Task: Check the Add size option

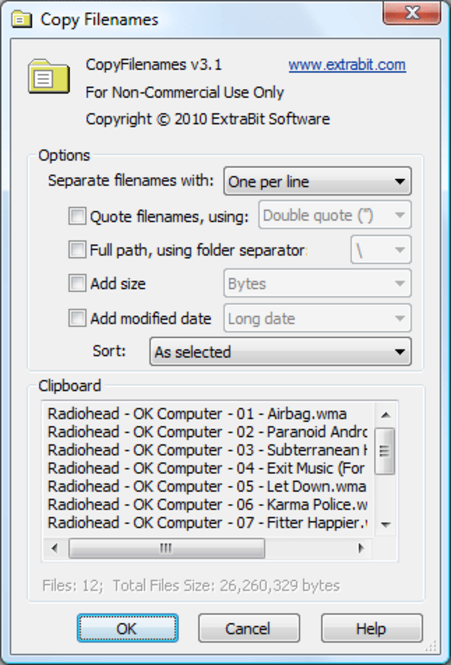Action: pos(77,283)
